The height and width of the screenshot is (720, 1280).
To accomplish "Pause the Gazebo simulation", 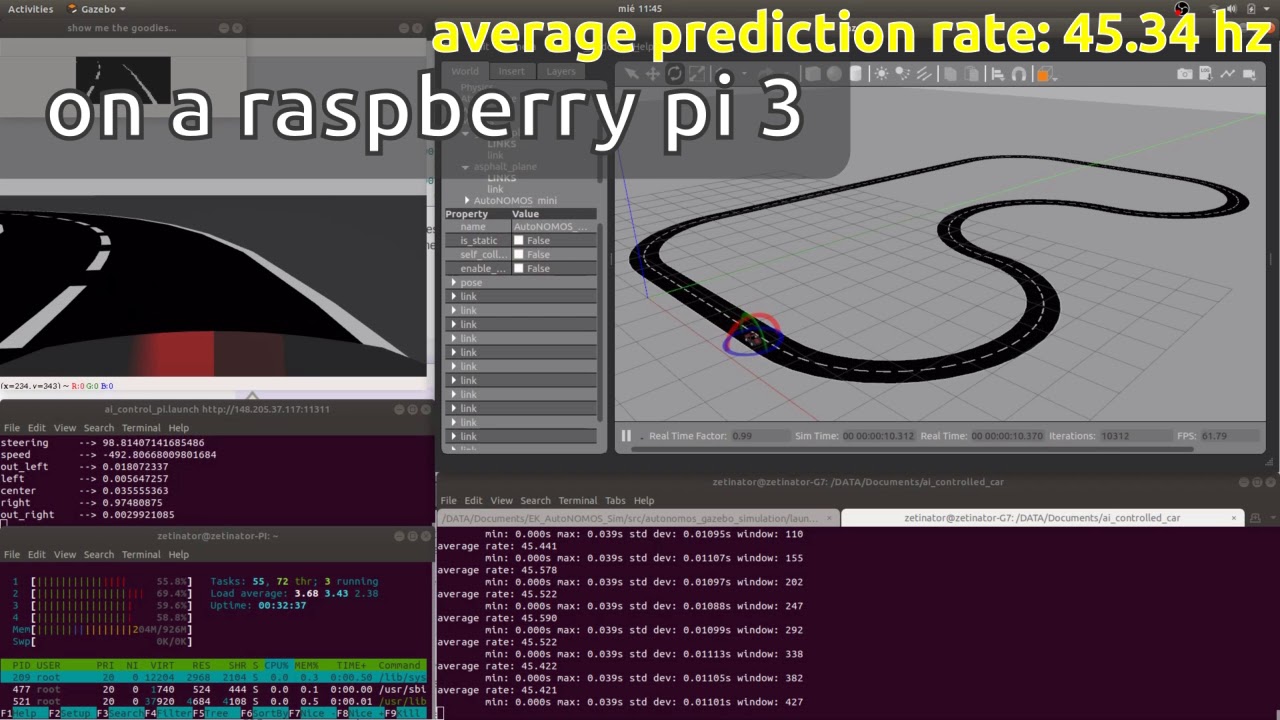I will (627, 435).
